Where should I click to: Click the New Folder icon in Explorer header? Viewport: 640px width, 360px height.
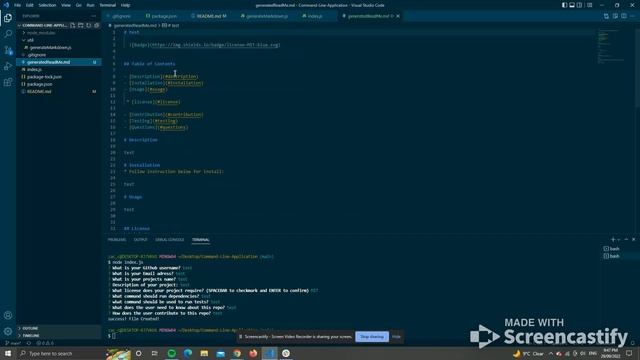(81, 25)
